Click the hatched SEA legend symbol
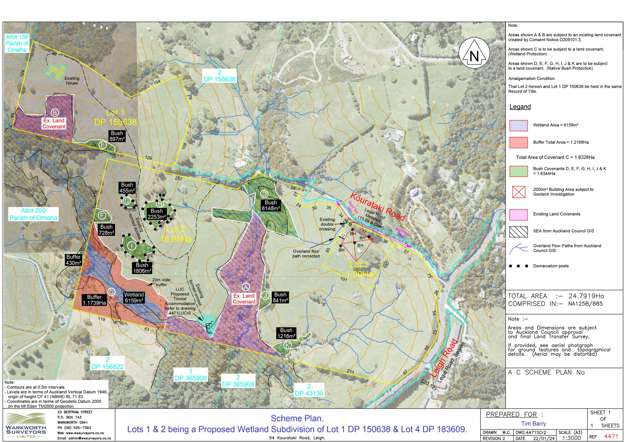This screenshot has width=639, height=442. (518, 229)
